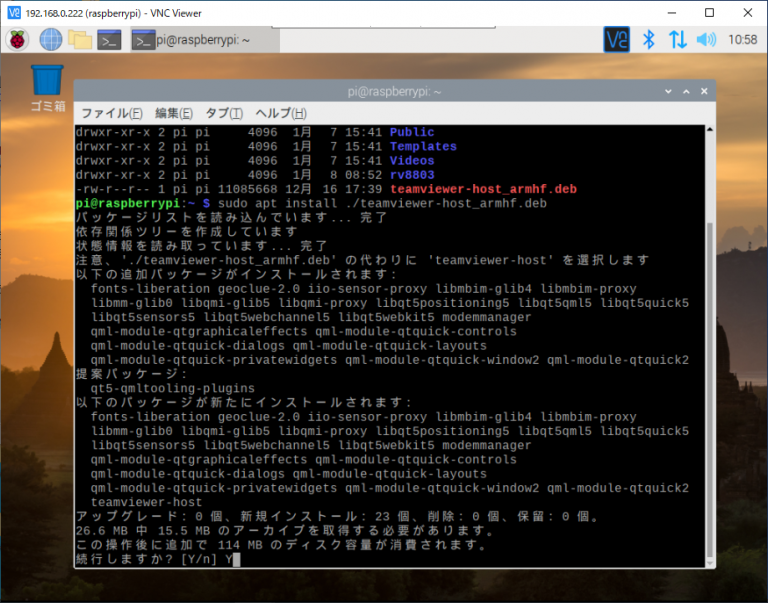
Task: Open the Raspberry Pi main menu
Action: click(x=17, y=39)
